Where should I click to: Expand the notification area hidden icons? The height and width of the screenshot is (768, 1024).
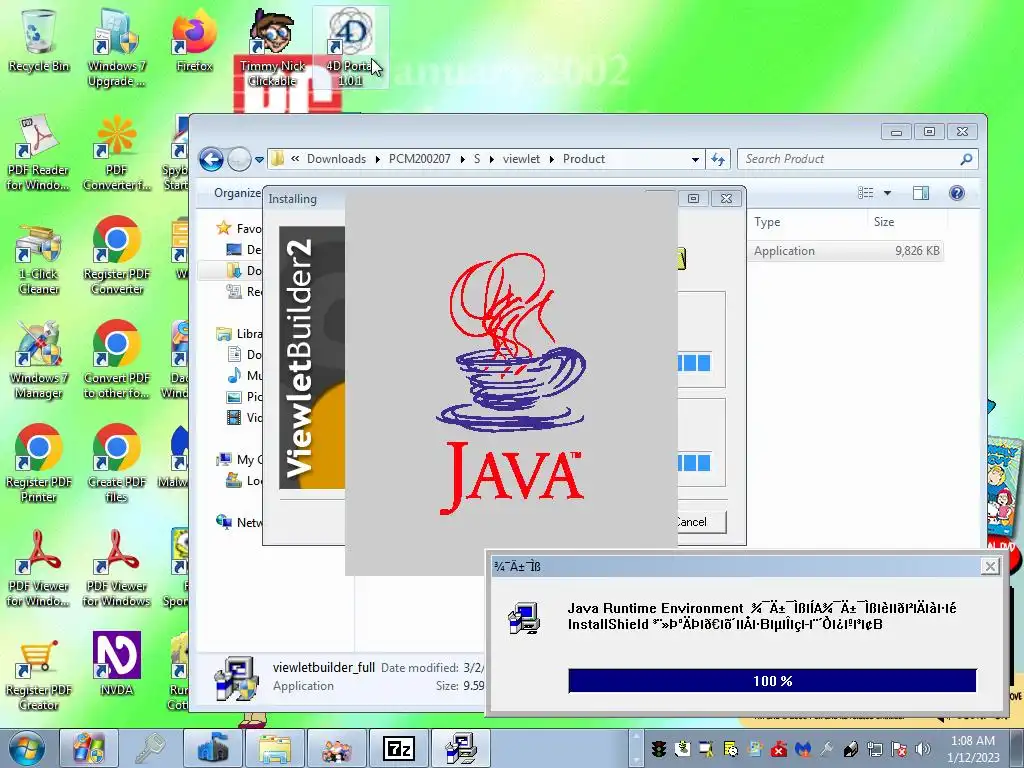point(635,749)
